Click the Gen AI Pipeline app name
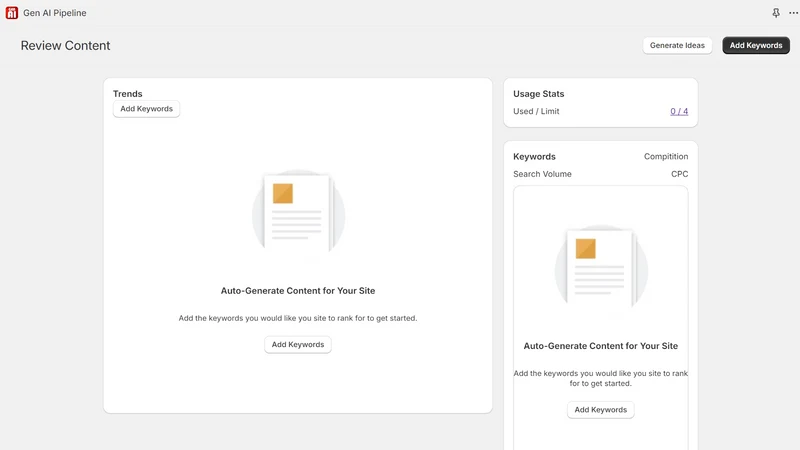This screenshot has height=450, width=800. (55, 13)
